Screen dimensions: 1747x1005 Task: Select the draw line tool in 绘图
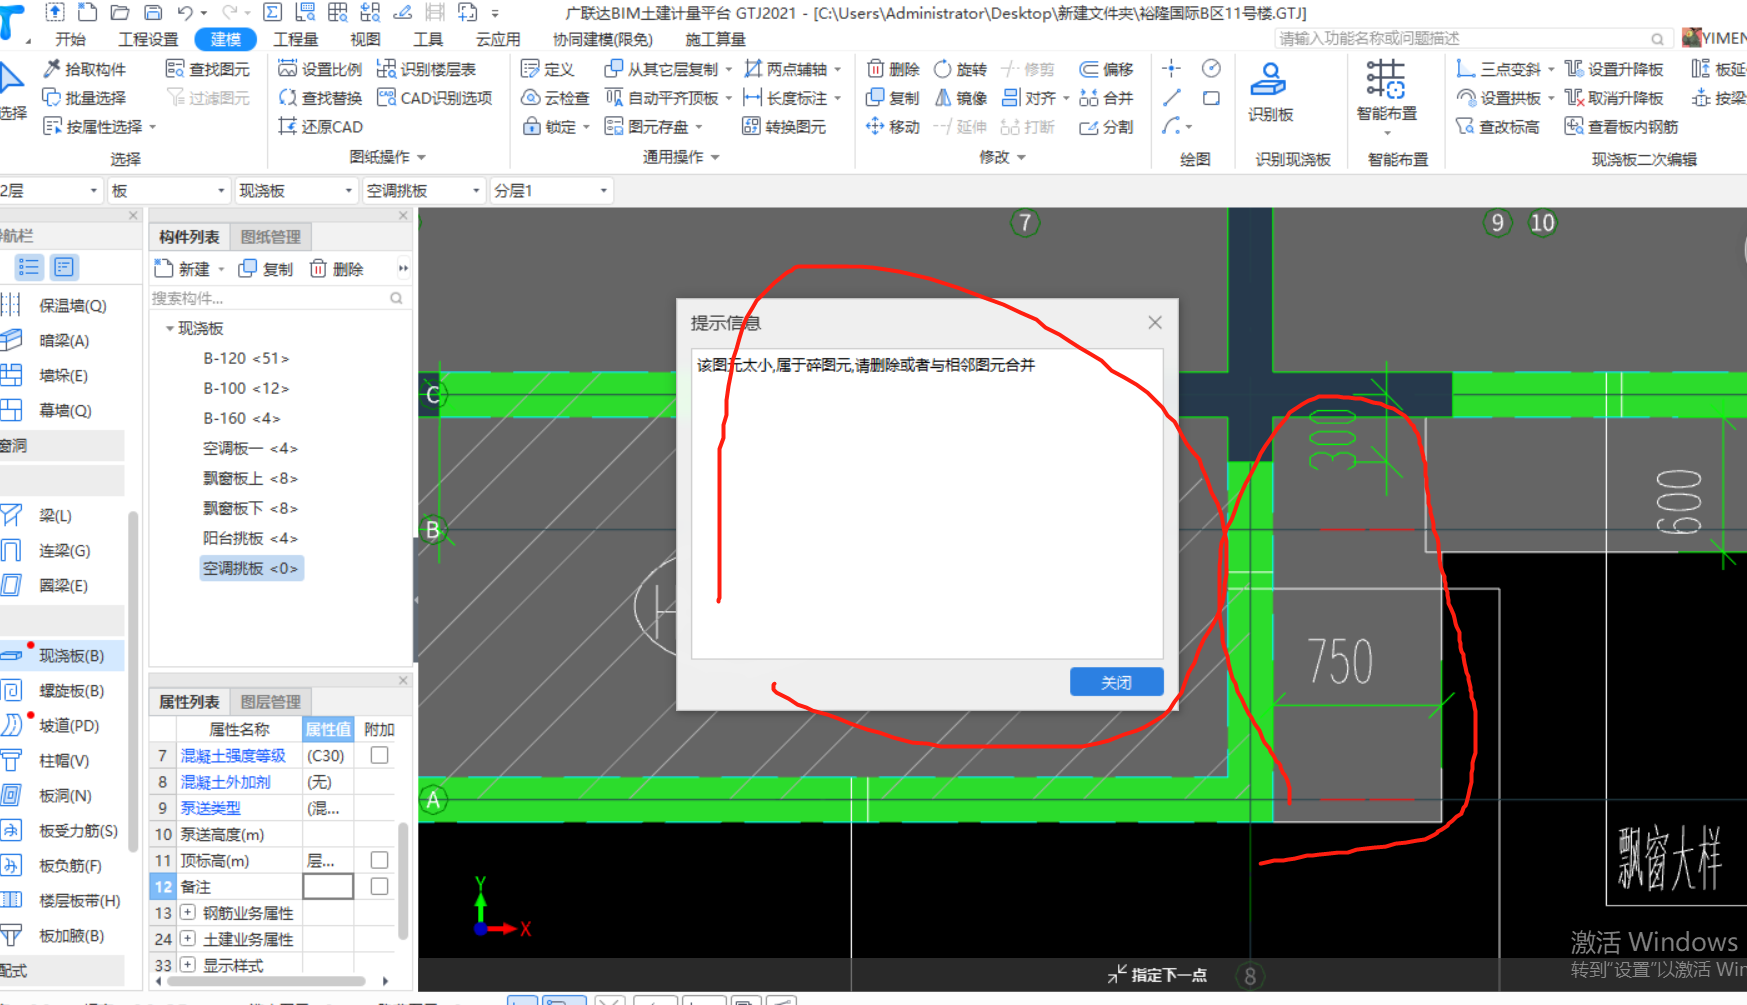pyautogui.click(x=1172, y=98)
